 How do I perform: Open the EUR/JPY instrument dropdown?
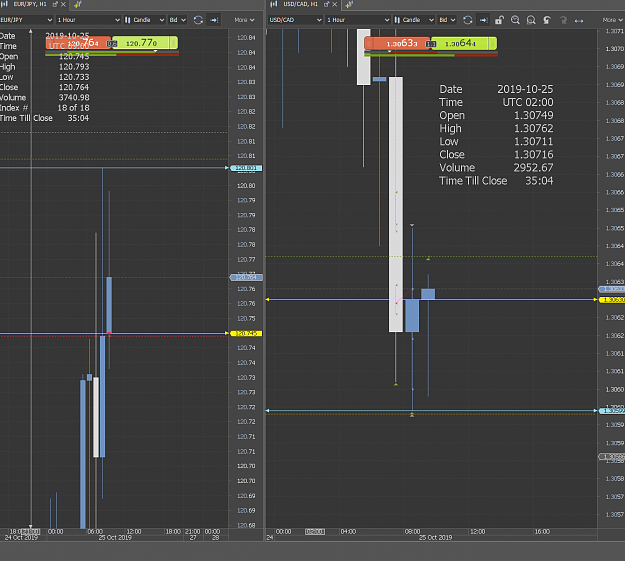point(26,20)
